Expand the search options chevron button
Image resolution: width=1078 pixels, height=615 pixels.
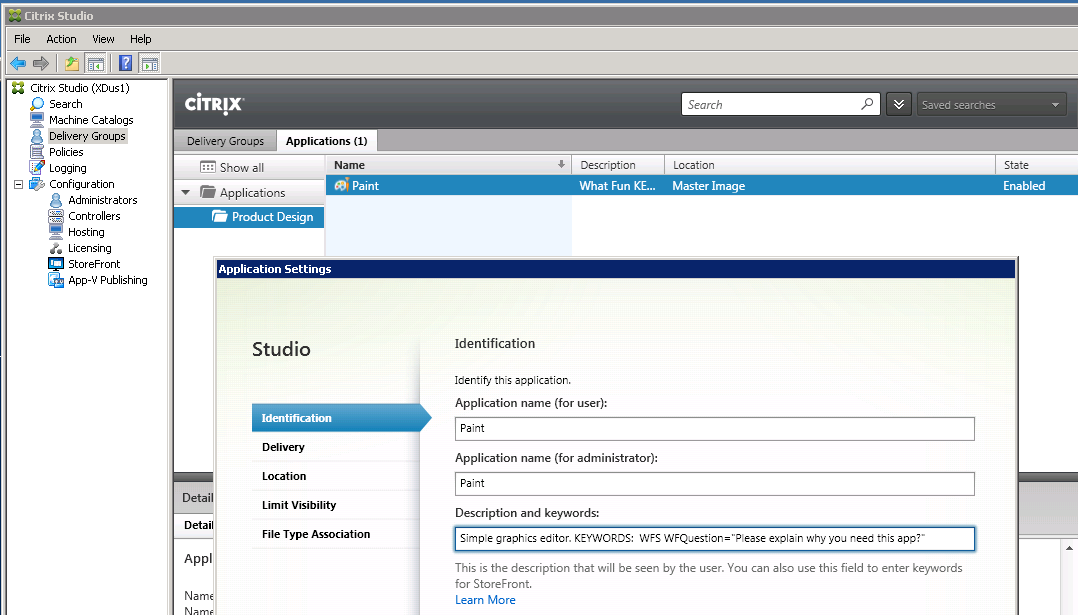tap(898, 105)
